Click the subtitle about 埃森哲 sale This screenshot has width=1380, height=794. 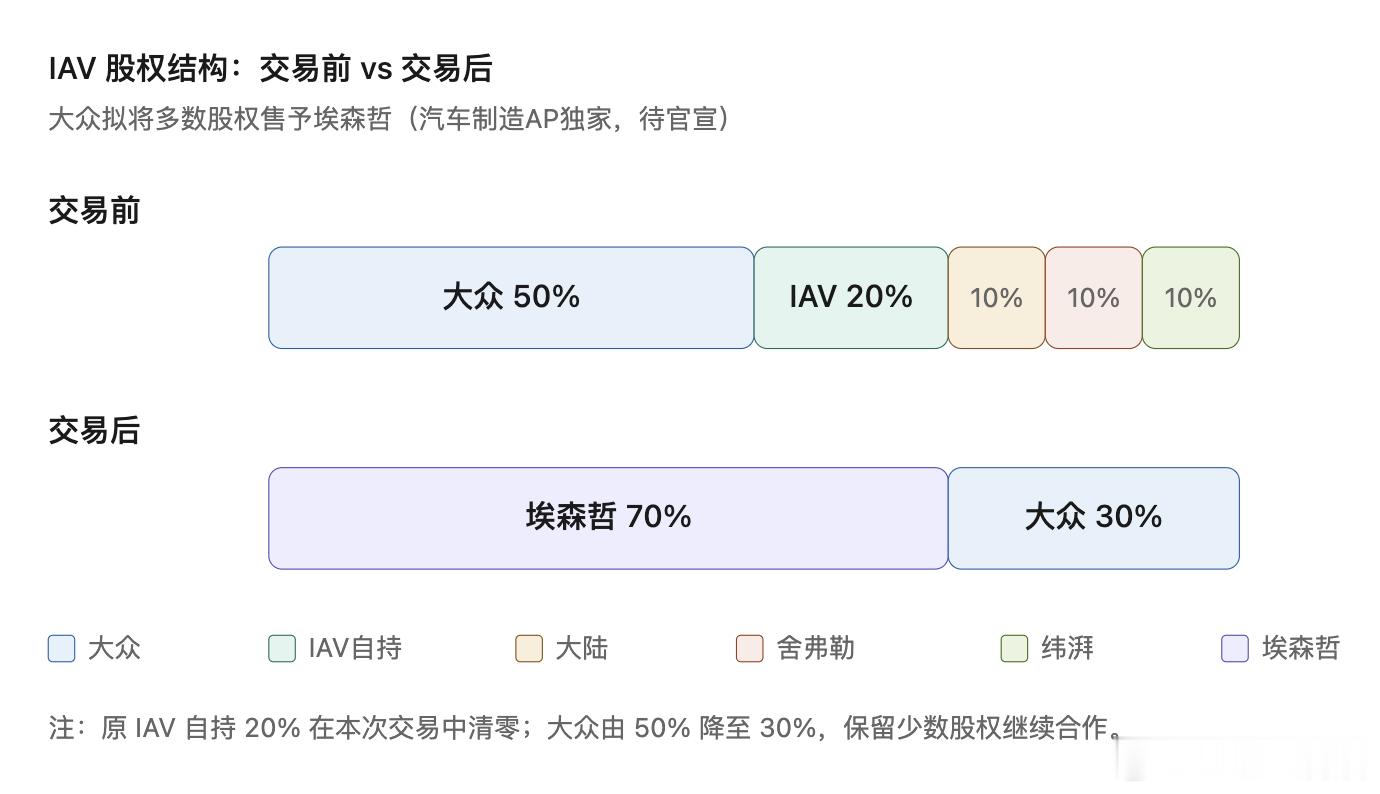pyautogui.click(x=389, y=120)
